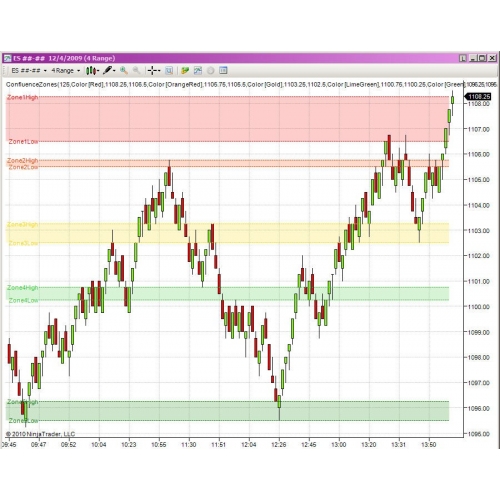Click the 1102.00 price axis label
The height and width of the screenshot is (500, 500).
pos(479,256)
